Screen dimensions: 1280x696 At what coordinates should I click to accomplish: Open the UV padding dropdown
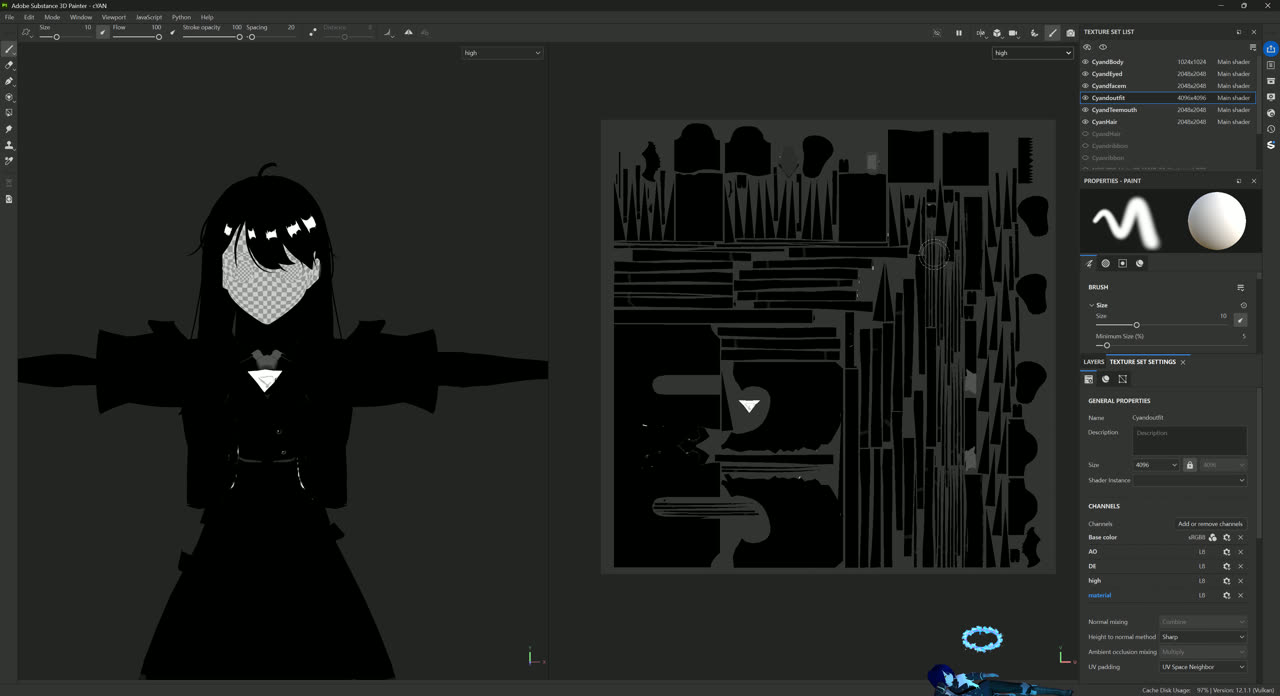pos(1203,667)
